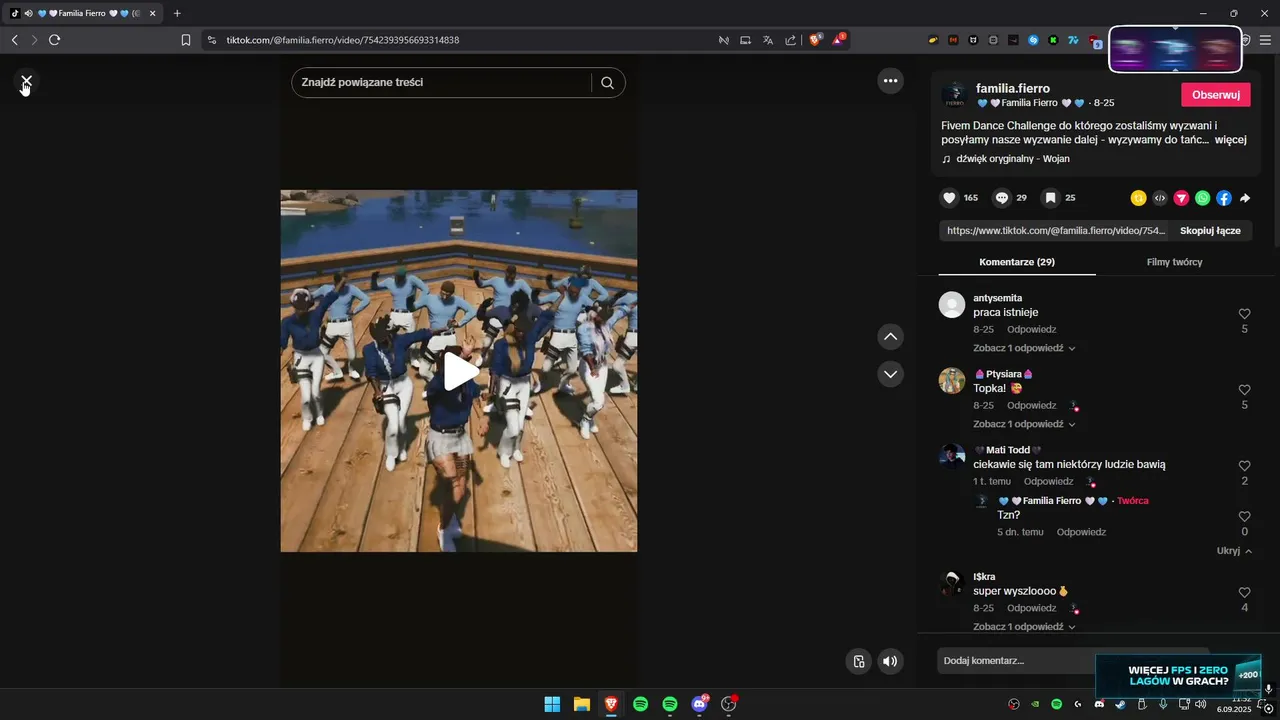Reply to Mati Todd's comment

(1049, 482)
